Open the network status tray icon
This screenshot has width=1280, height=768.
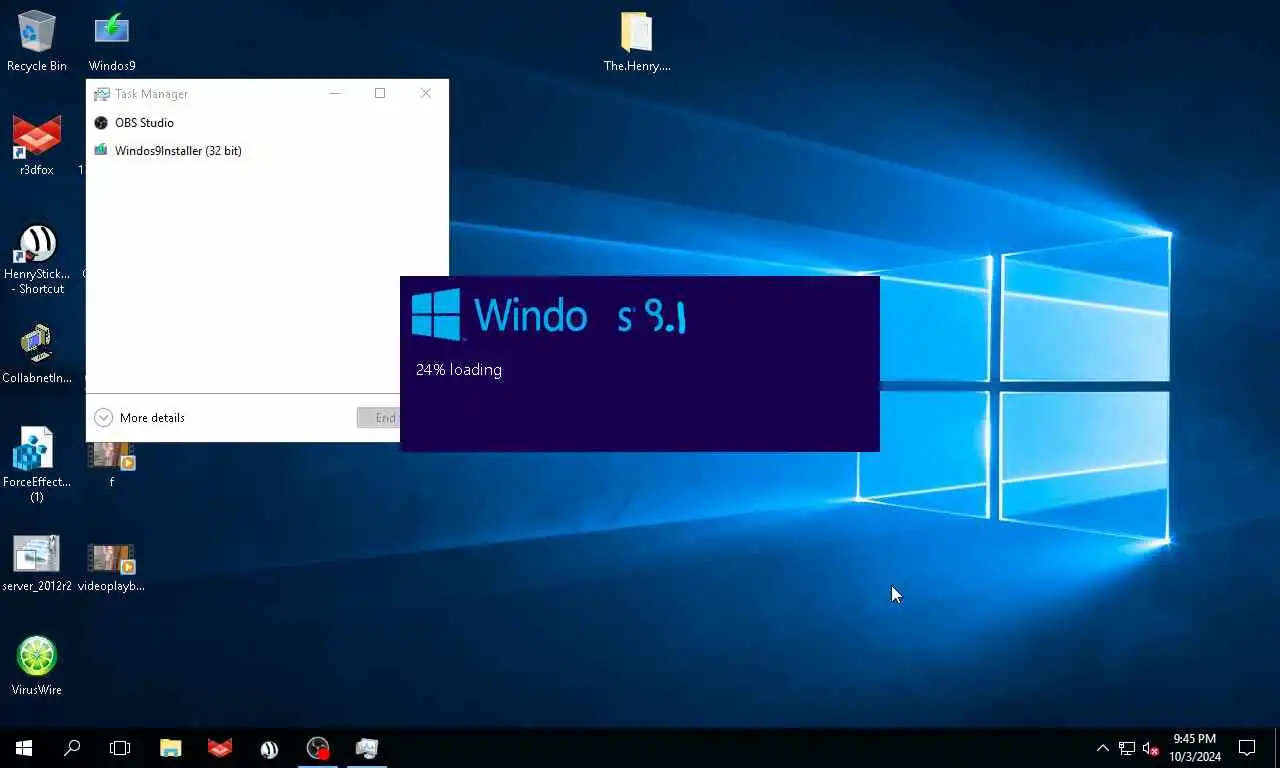pos(1127,748)
